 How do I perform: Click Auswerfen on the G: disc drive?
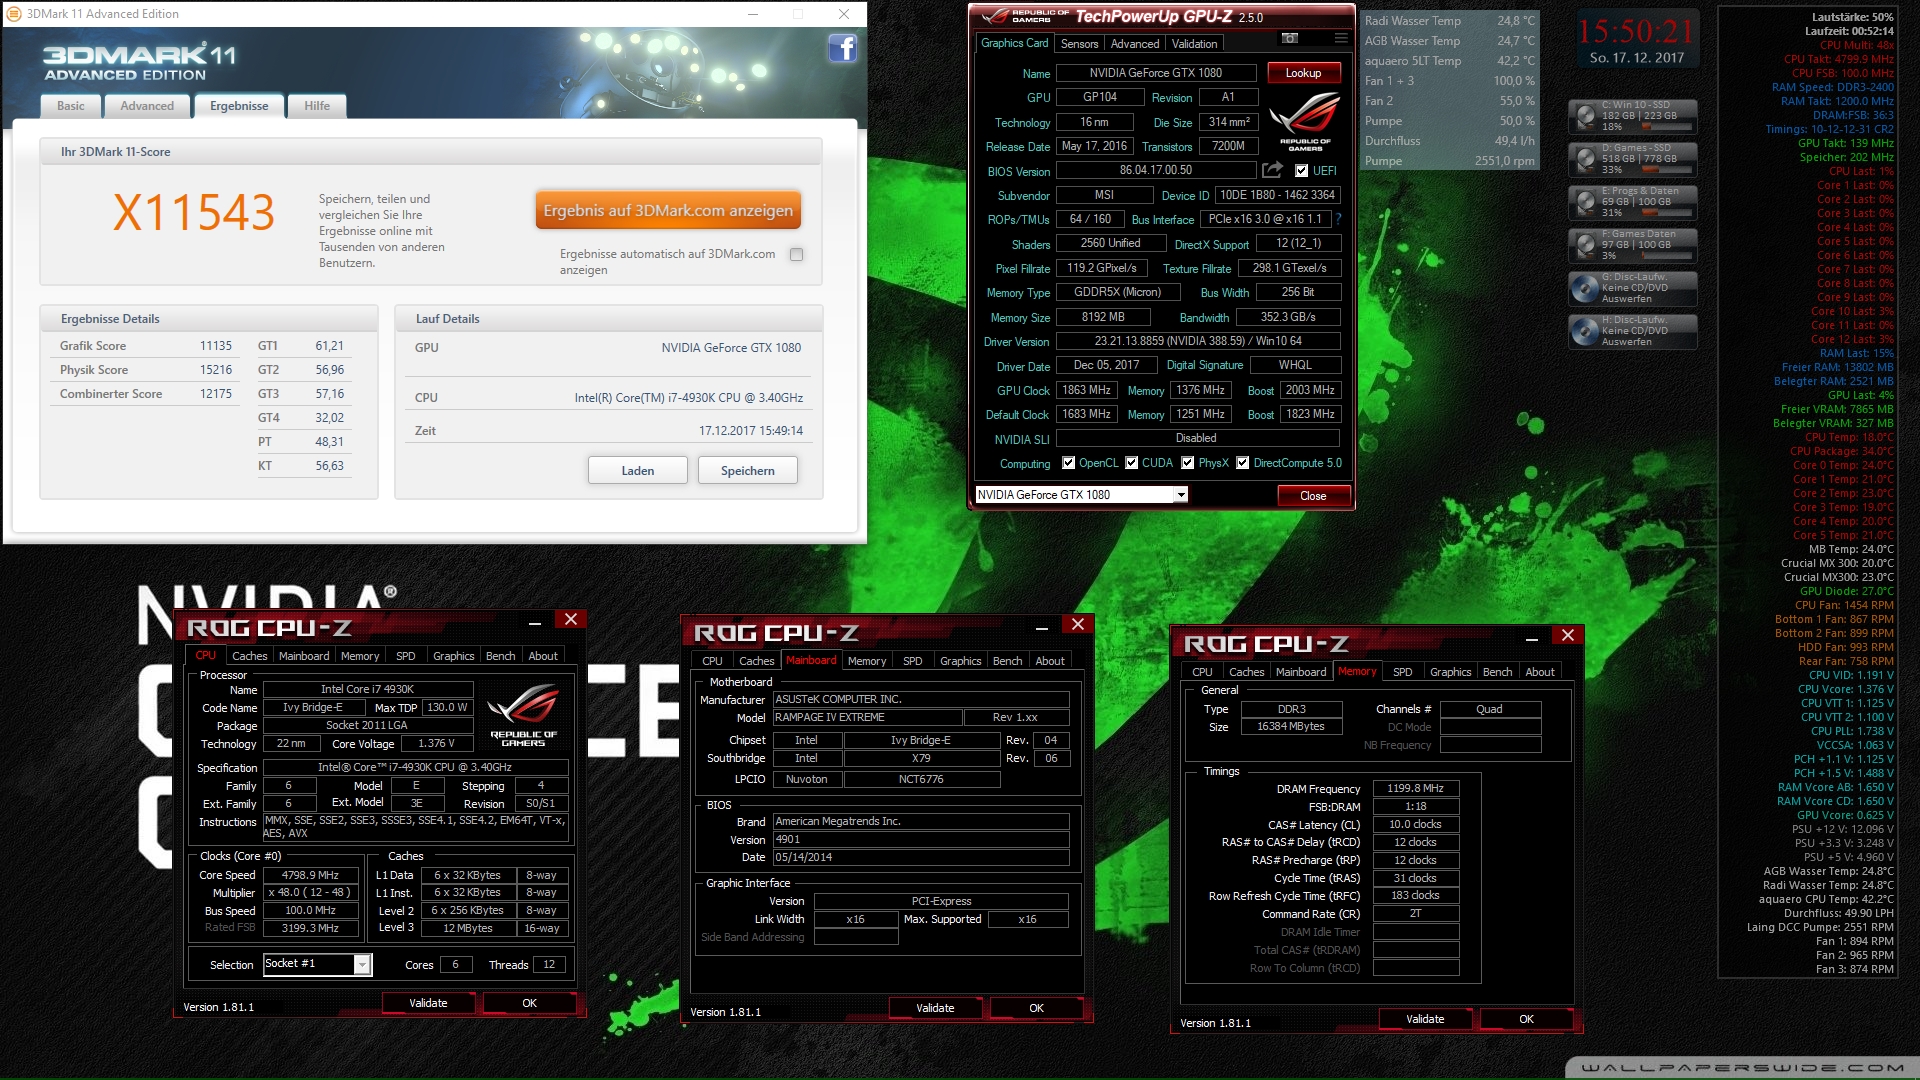[1626, 298]
